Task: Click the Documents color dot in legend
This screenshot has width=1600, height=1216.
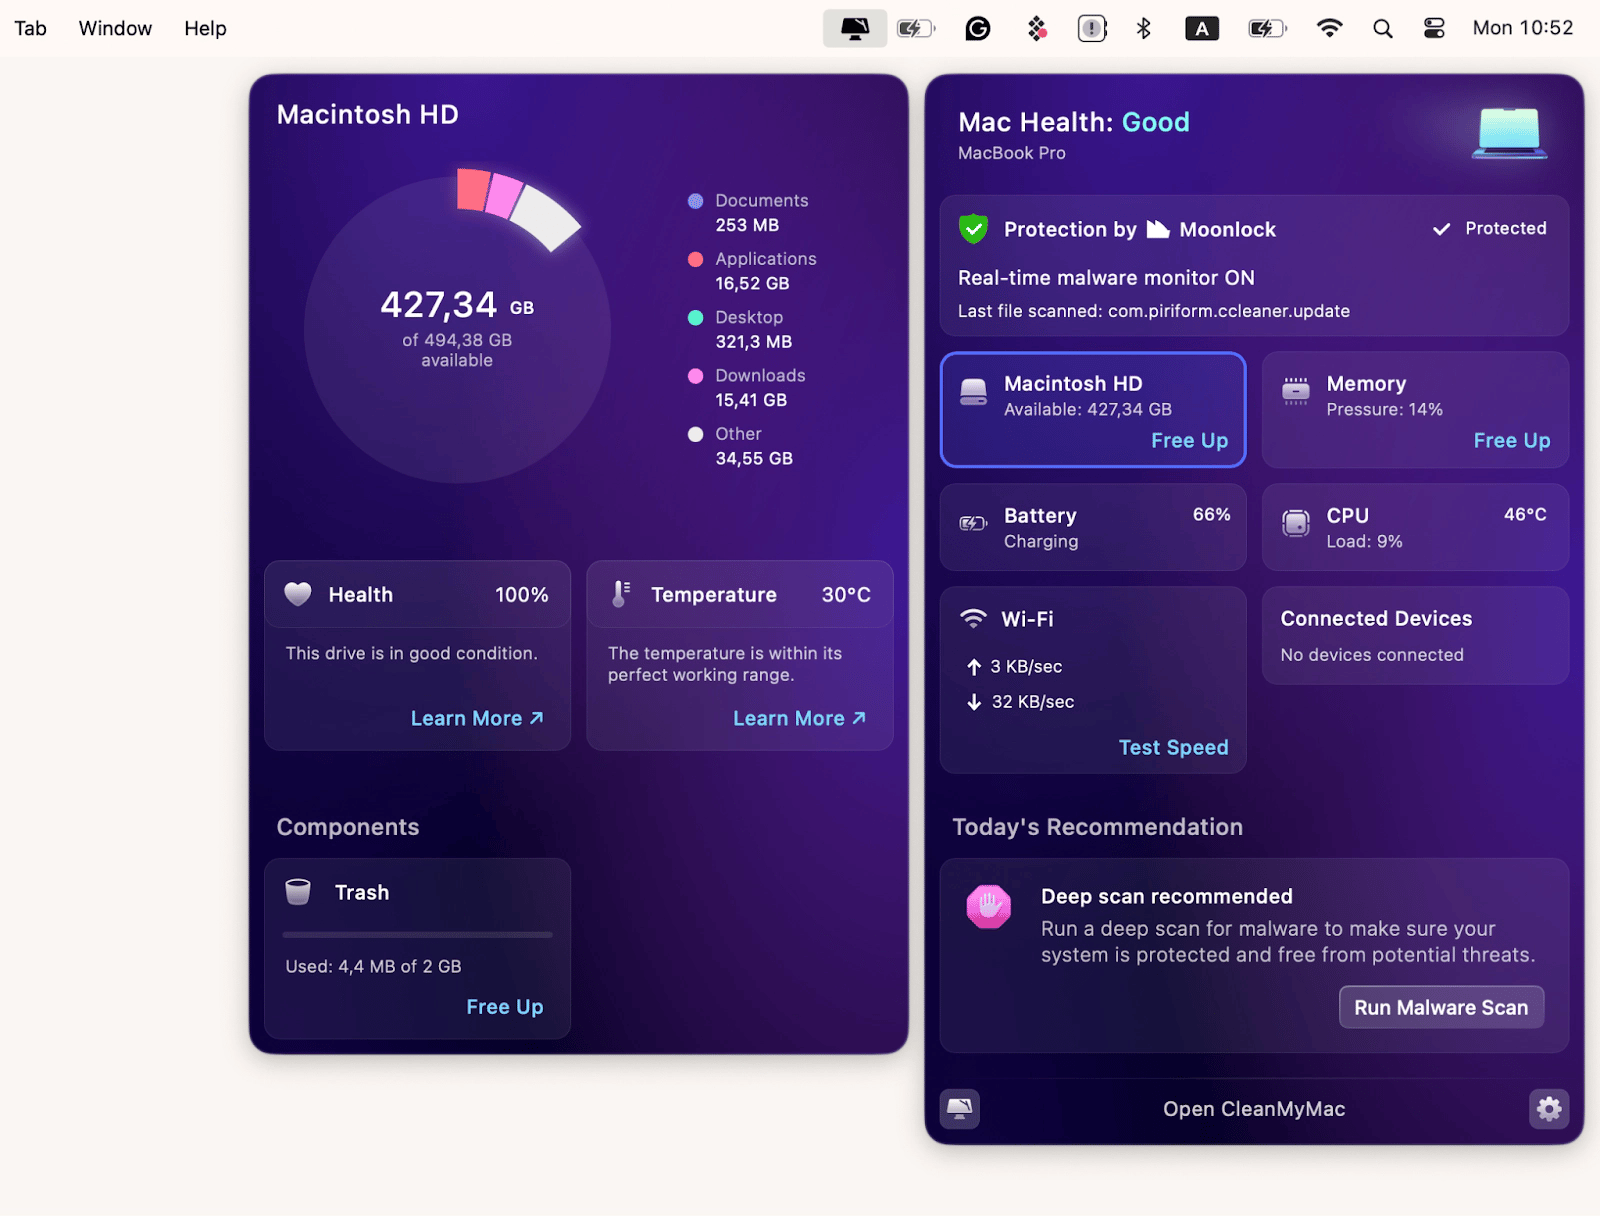Action: click(696, 201)
